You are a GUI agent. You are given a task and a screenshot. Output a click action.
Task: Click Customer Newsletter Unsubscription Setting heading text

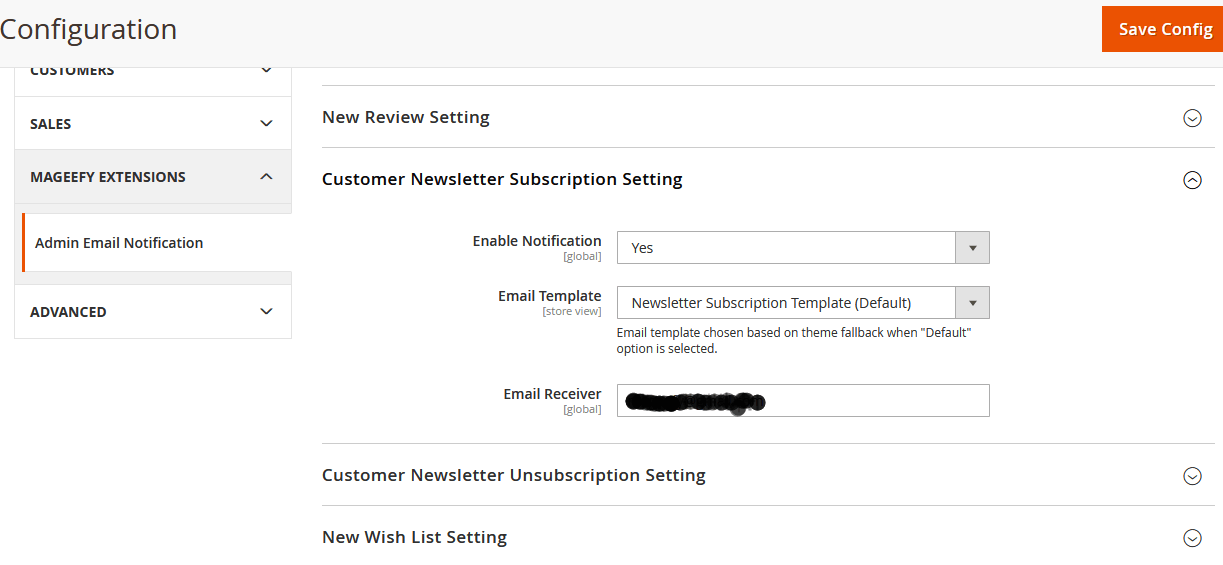click(513, 475)
